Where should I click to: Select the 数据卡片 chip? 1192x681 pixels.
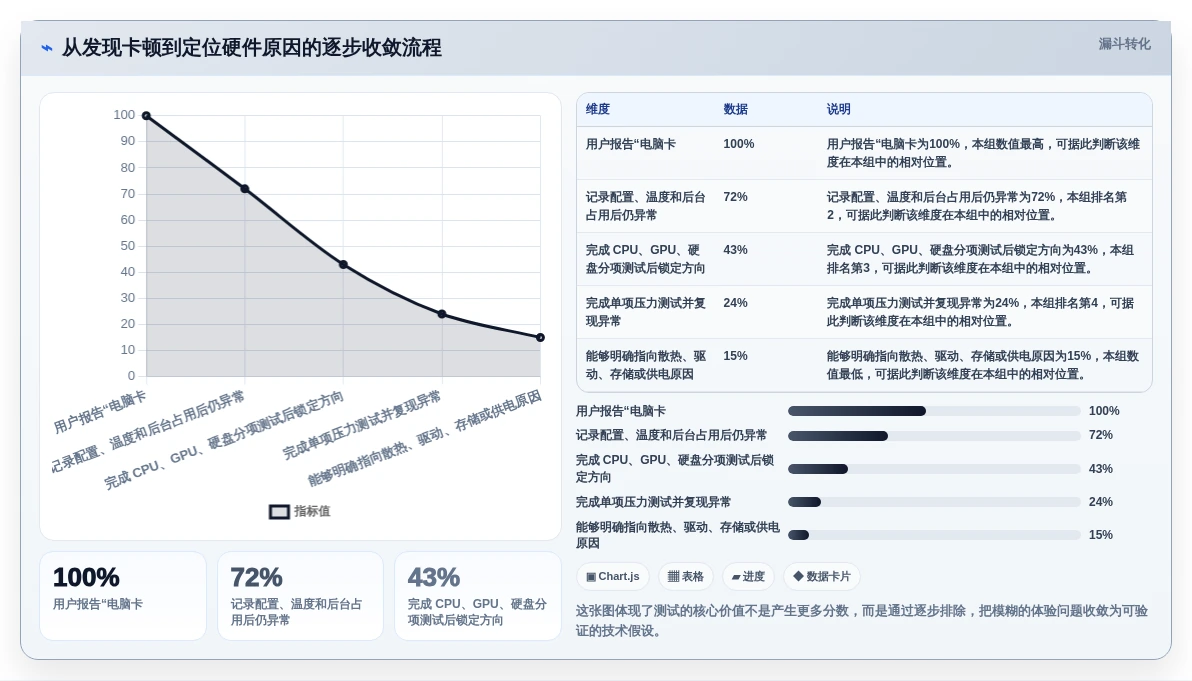click(822, 576)
